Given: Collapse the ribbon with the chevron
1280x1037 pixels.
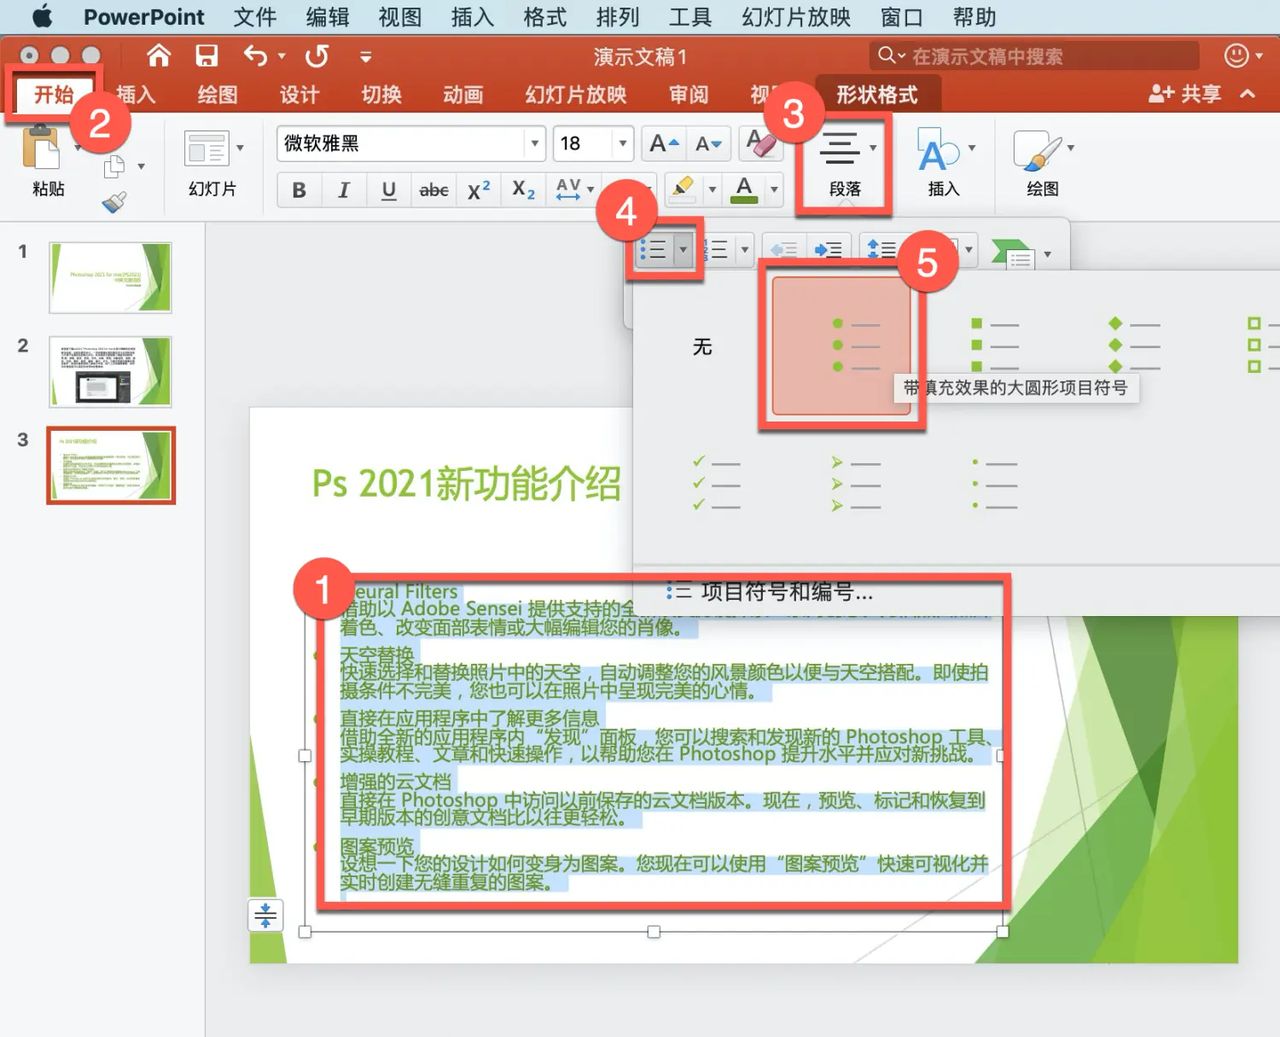Looking at the screenshot, I should pos(1247,94).
